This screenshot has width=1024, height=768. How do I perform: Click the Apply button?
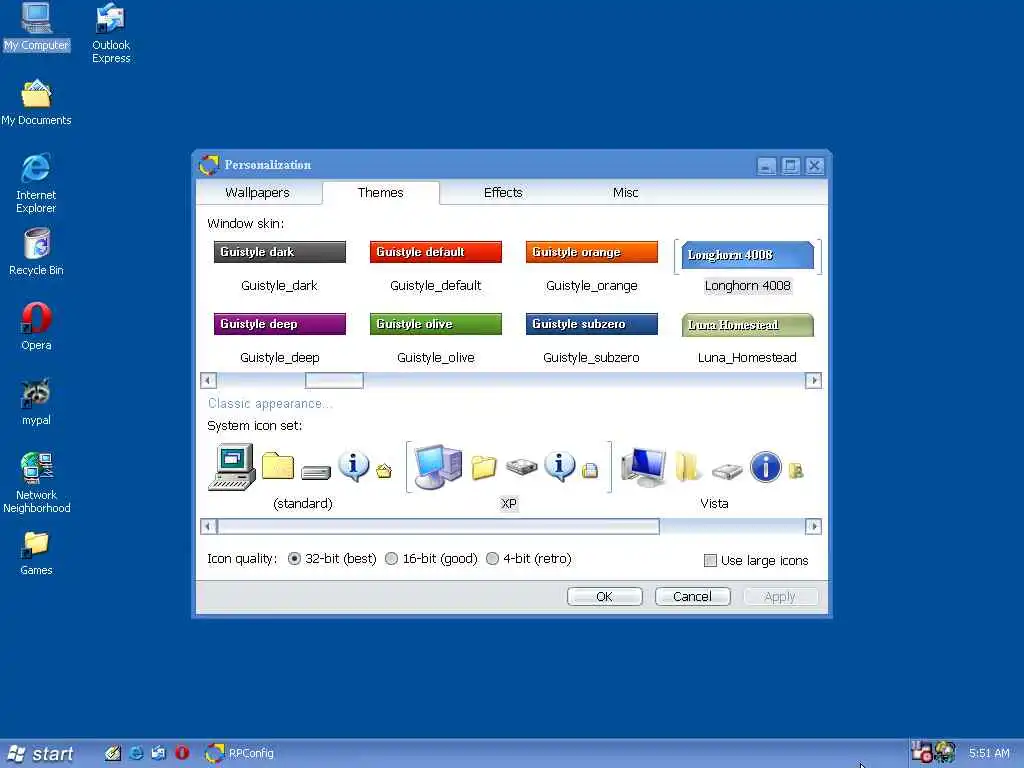click(x=780, y=596)
